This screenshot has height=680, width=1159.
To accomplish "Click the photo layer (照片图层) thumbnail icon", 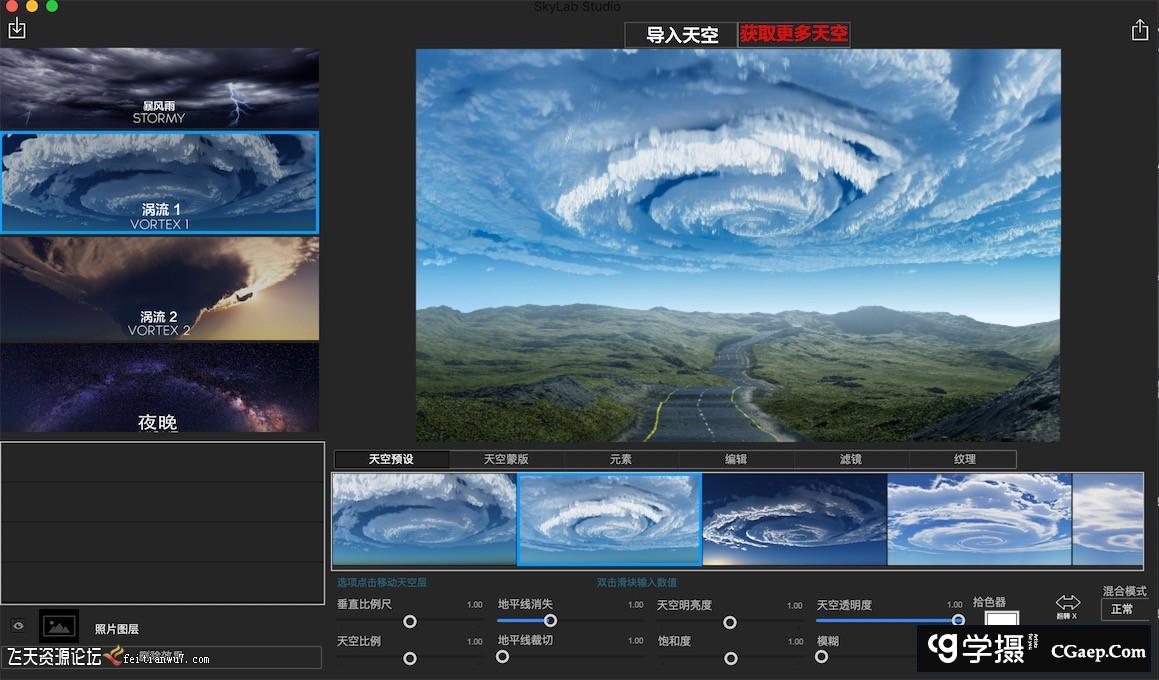I will tap(57, 626).
